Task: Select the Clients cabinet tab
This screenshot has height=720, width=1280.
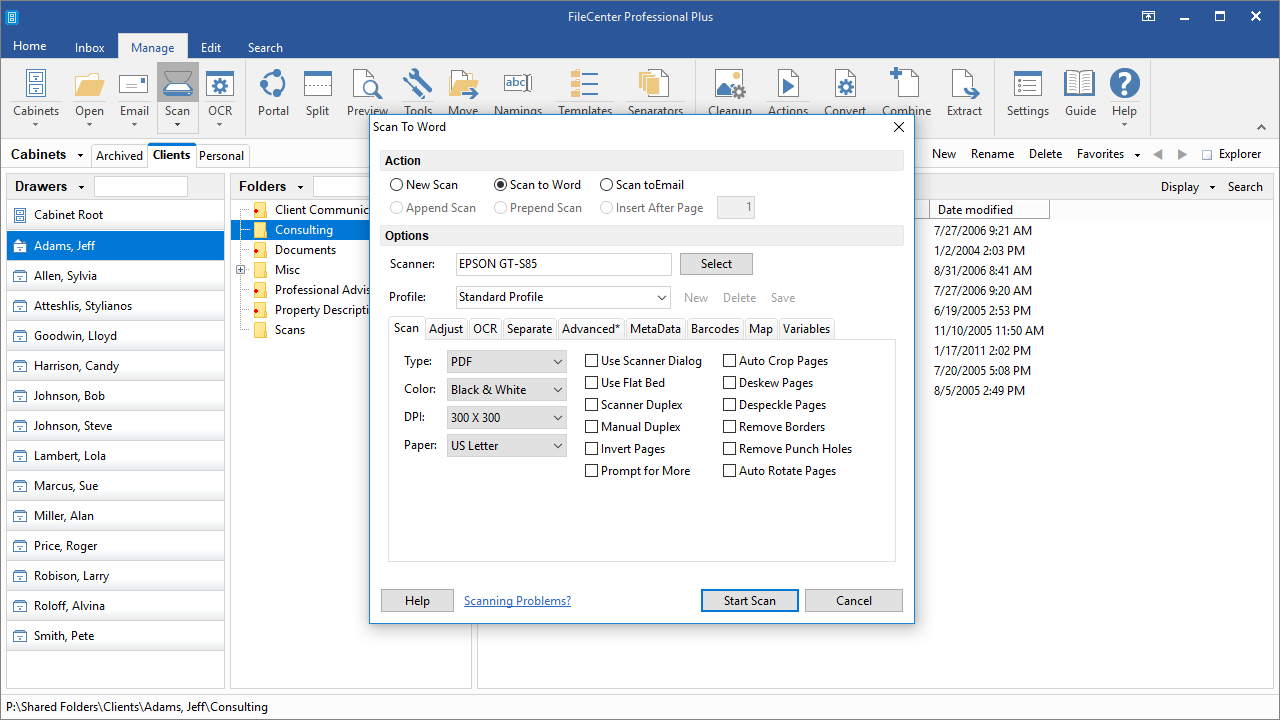Action: [171, 155]
